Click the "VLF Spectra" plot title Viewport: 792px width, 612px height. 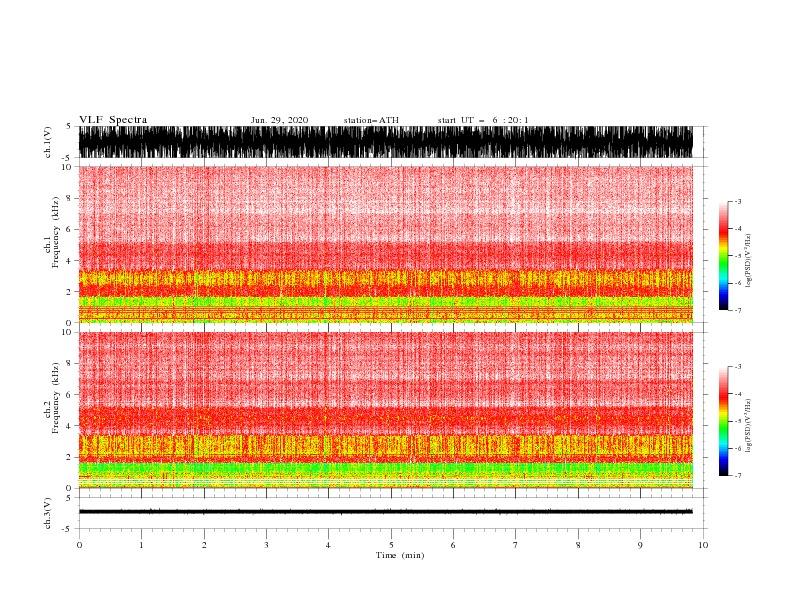[113, 120]
